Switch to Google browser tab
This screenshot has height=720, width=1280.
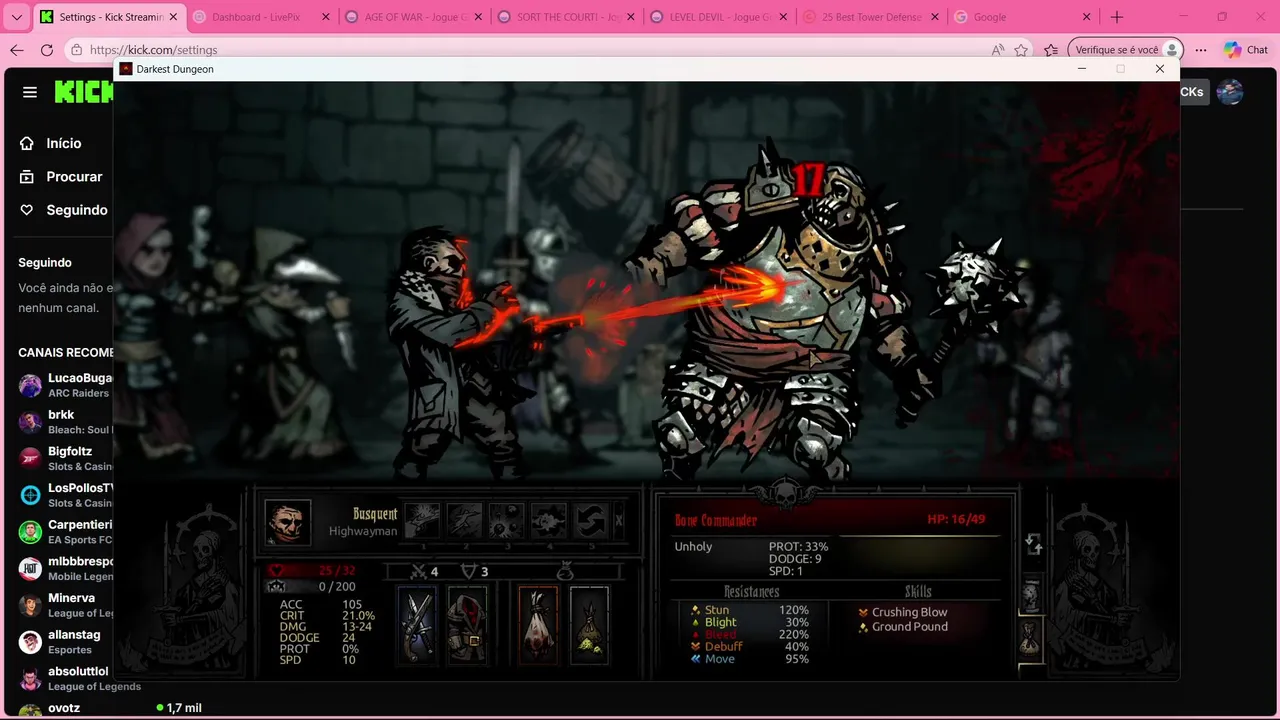1023,17
